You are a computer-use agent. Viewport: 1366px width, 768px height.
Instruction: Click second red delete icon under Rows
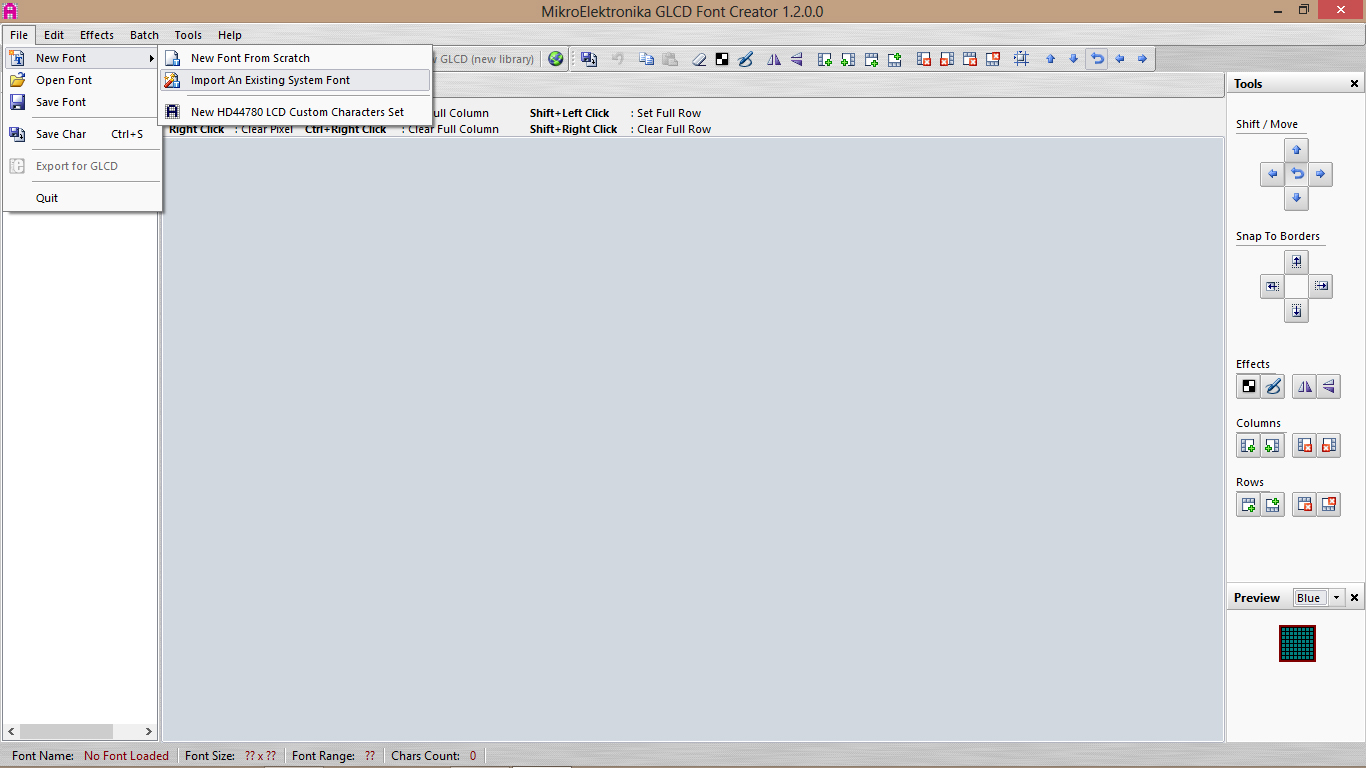tap(1329, 505)
